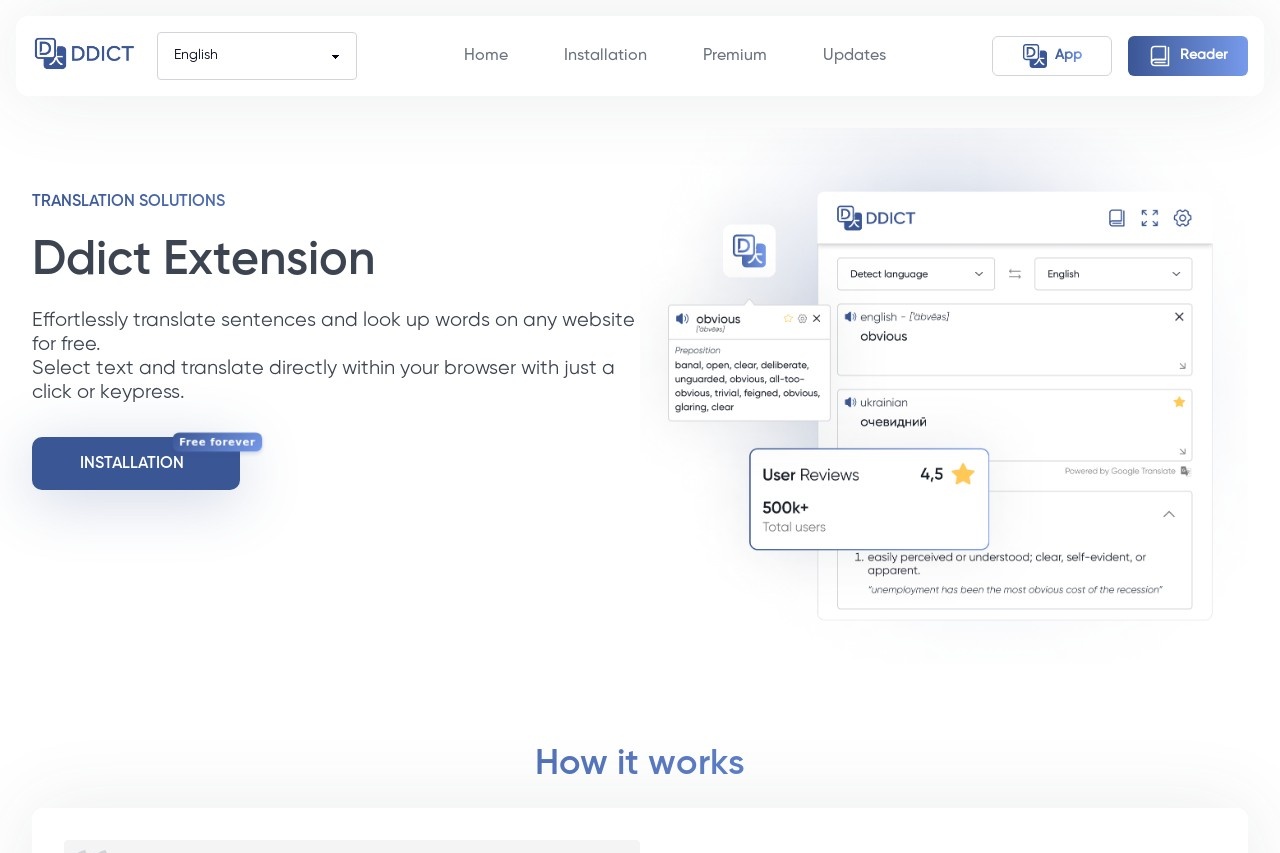Go to the Home menu item
The image size is (1280, 853).
[x=486, y=55]
